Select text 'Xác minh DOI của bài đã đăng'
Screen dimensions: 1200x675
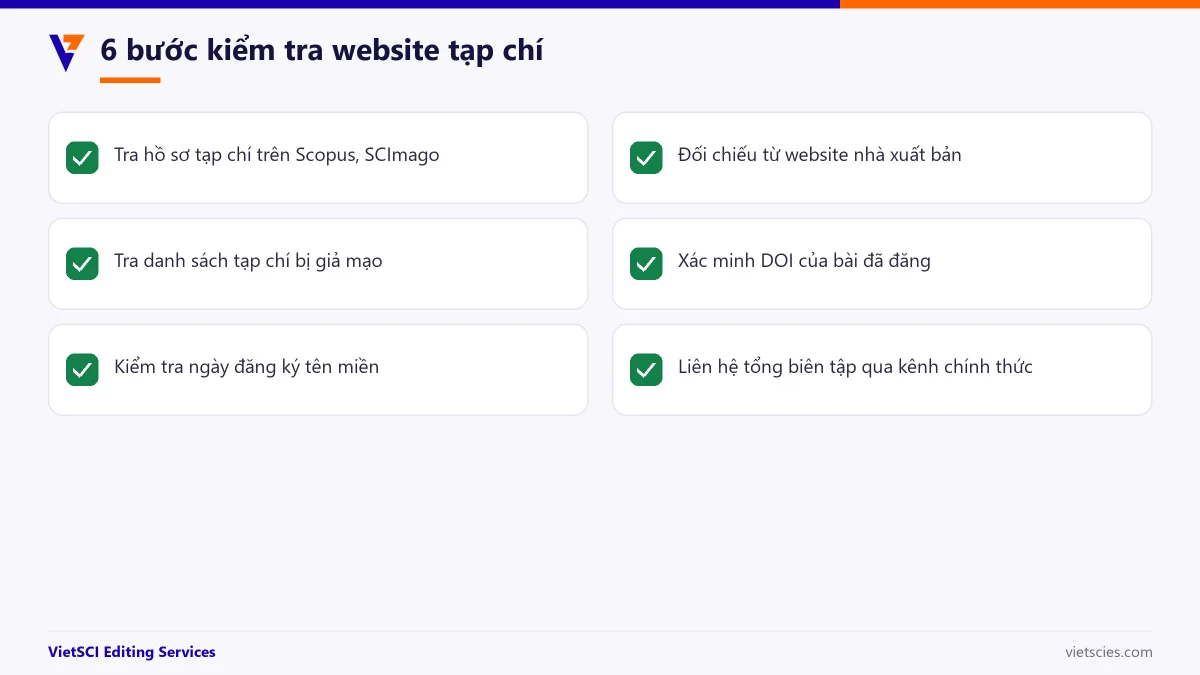(x=804, y=261)
